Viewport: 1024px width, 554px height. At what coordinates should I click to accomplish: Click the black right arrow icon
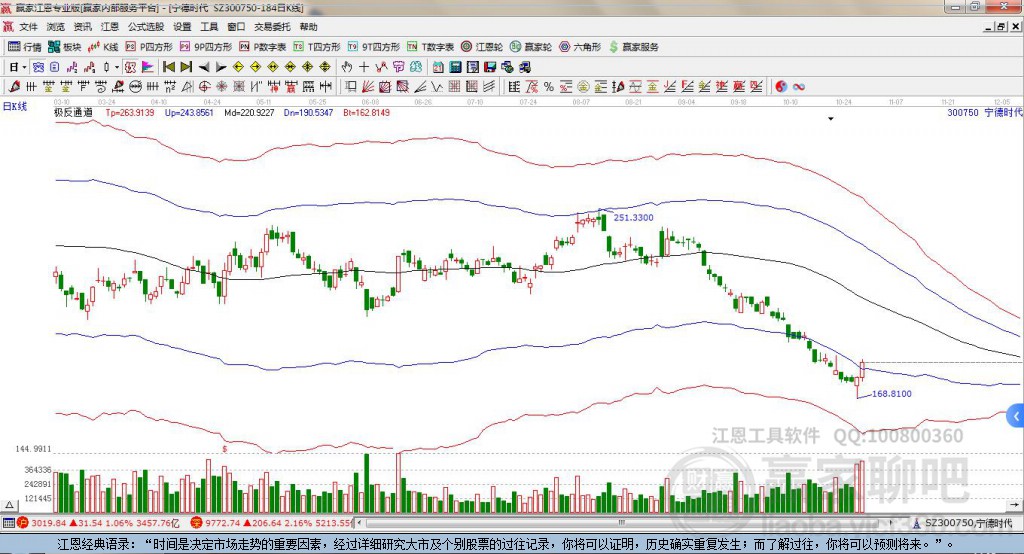pos(221,67)
